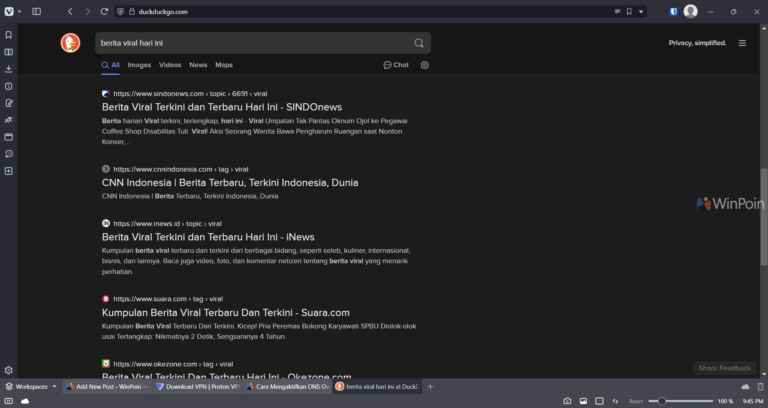Screen dimensions: 768x408
Task: View site security padlock info
Action: tap(132, 11)
